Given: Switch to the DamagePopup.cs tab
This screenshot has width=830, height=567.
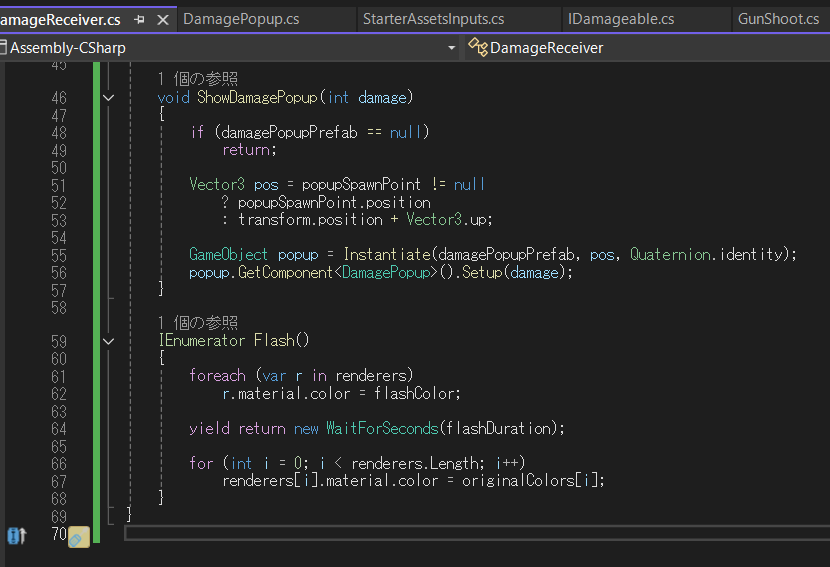Looking at the screenshot, I should [241, 19].
